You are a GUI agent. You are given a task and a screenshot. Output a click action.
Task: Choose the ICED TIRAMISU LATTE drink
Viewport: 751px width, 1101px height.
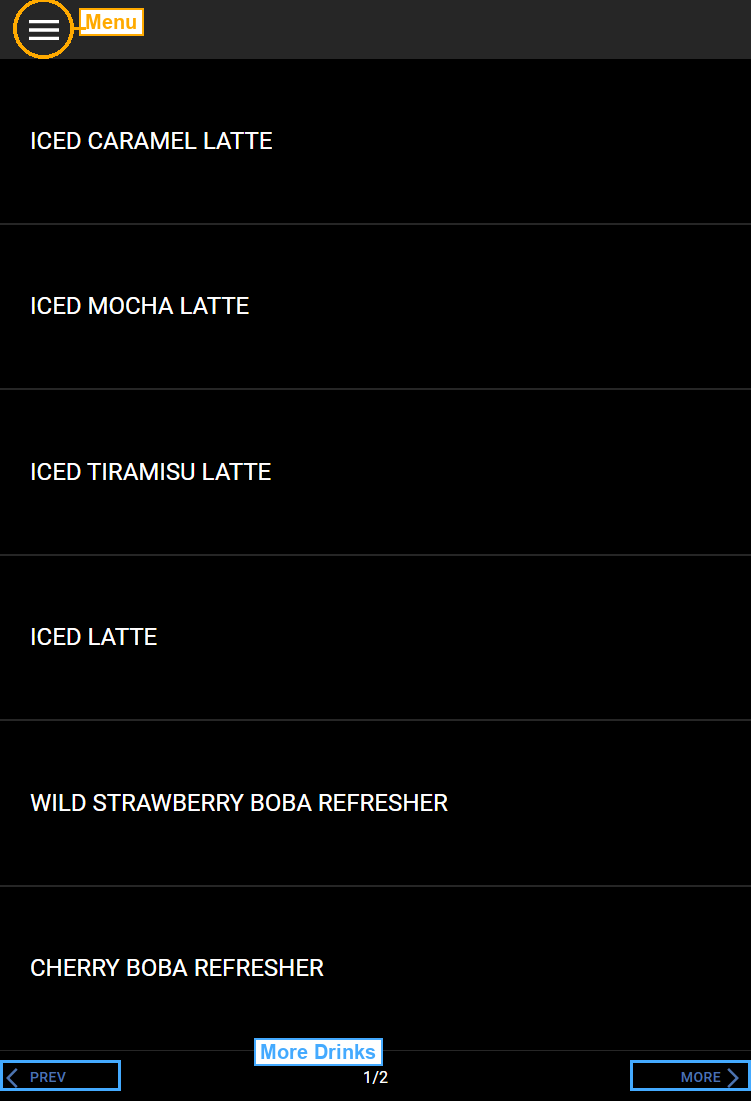pos(151,471)
